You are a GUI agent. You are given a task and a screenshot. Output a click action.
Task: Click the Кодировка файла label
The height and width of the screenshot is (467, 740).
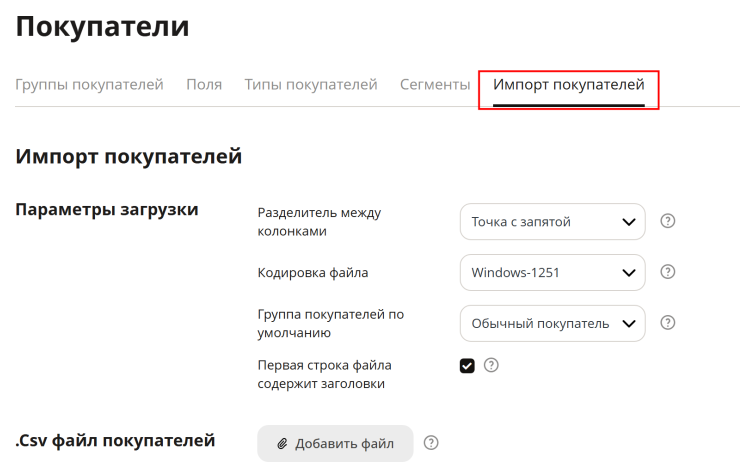tap(313, 273)
